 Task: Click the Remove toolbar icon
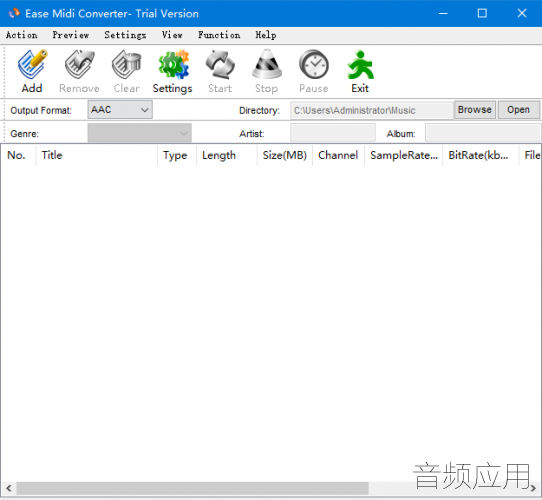coord(80,64)
